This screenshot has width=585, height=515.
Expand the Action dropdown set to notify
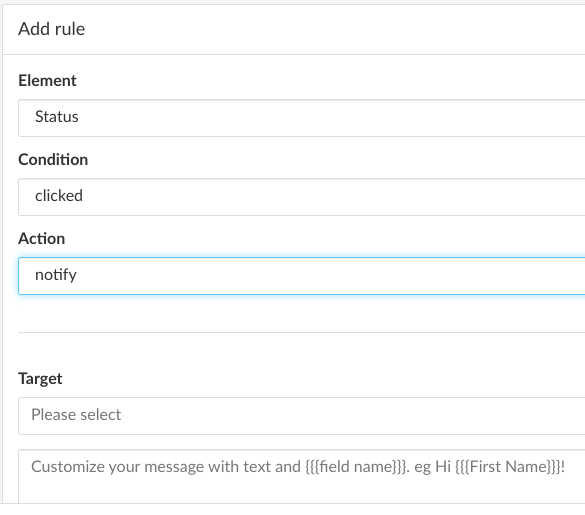[301, 276]
